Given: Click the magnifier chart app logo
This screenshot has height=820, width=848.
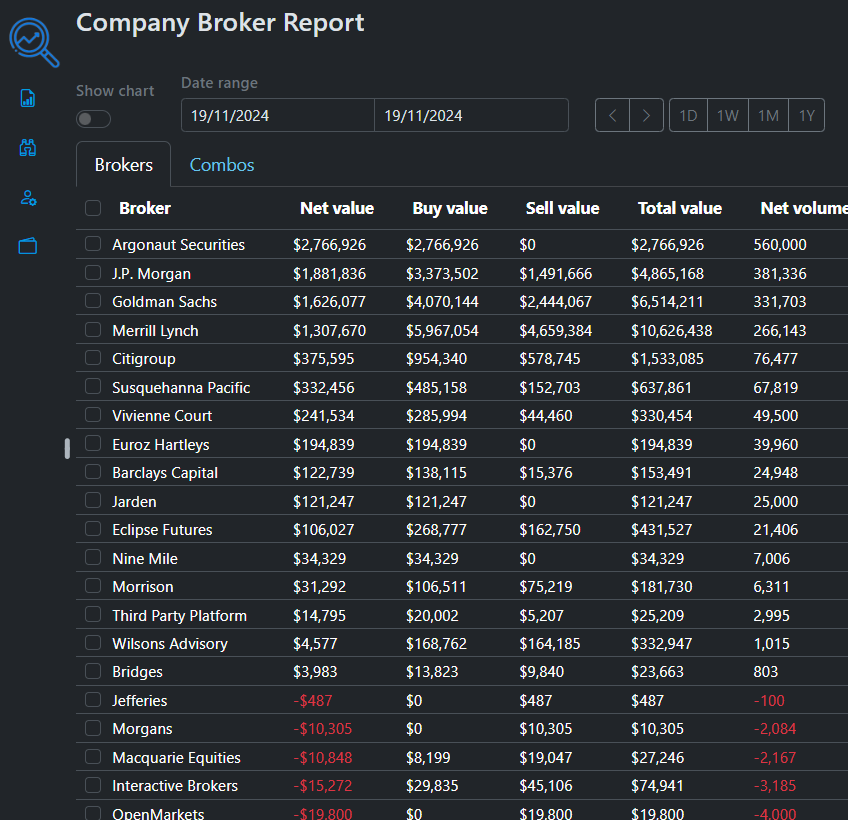Looking at the screenshot, I should (x=34, y=42).
